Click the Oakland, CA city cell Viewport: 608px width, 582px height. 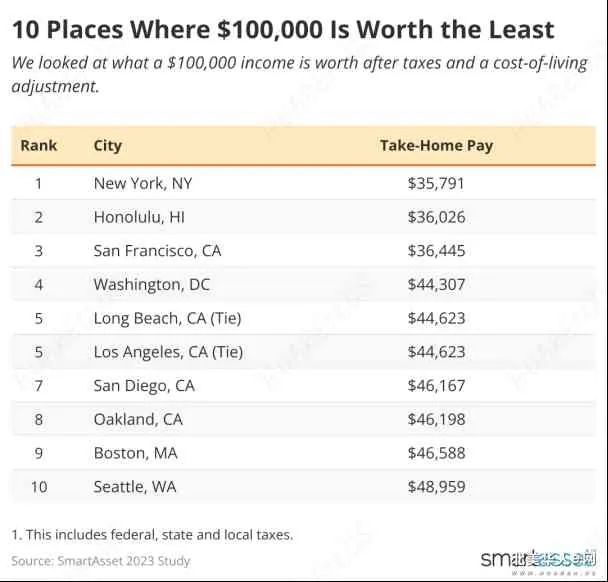click(139, 419)
